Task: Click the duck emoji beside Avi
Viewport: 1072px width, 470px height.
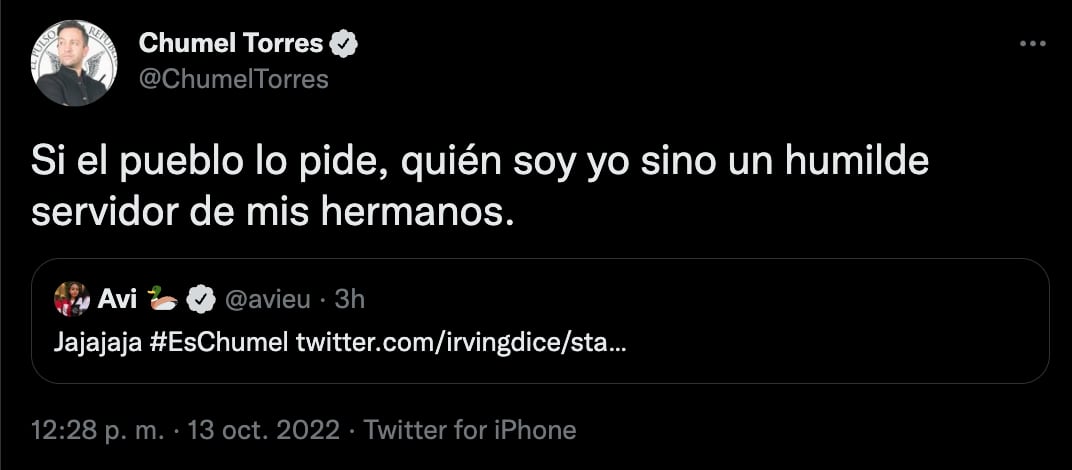Action: 163,296
